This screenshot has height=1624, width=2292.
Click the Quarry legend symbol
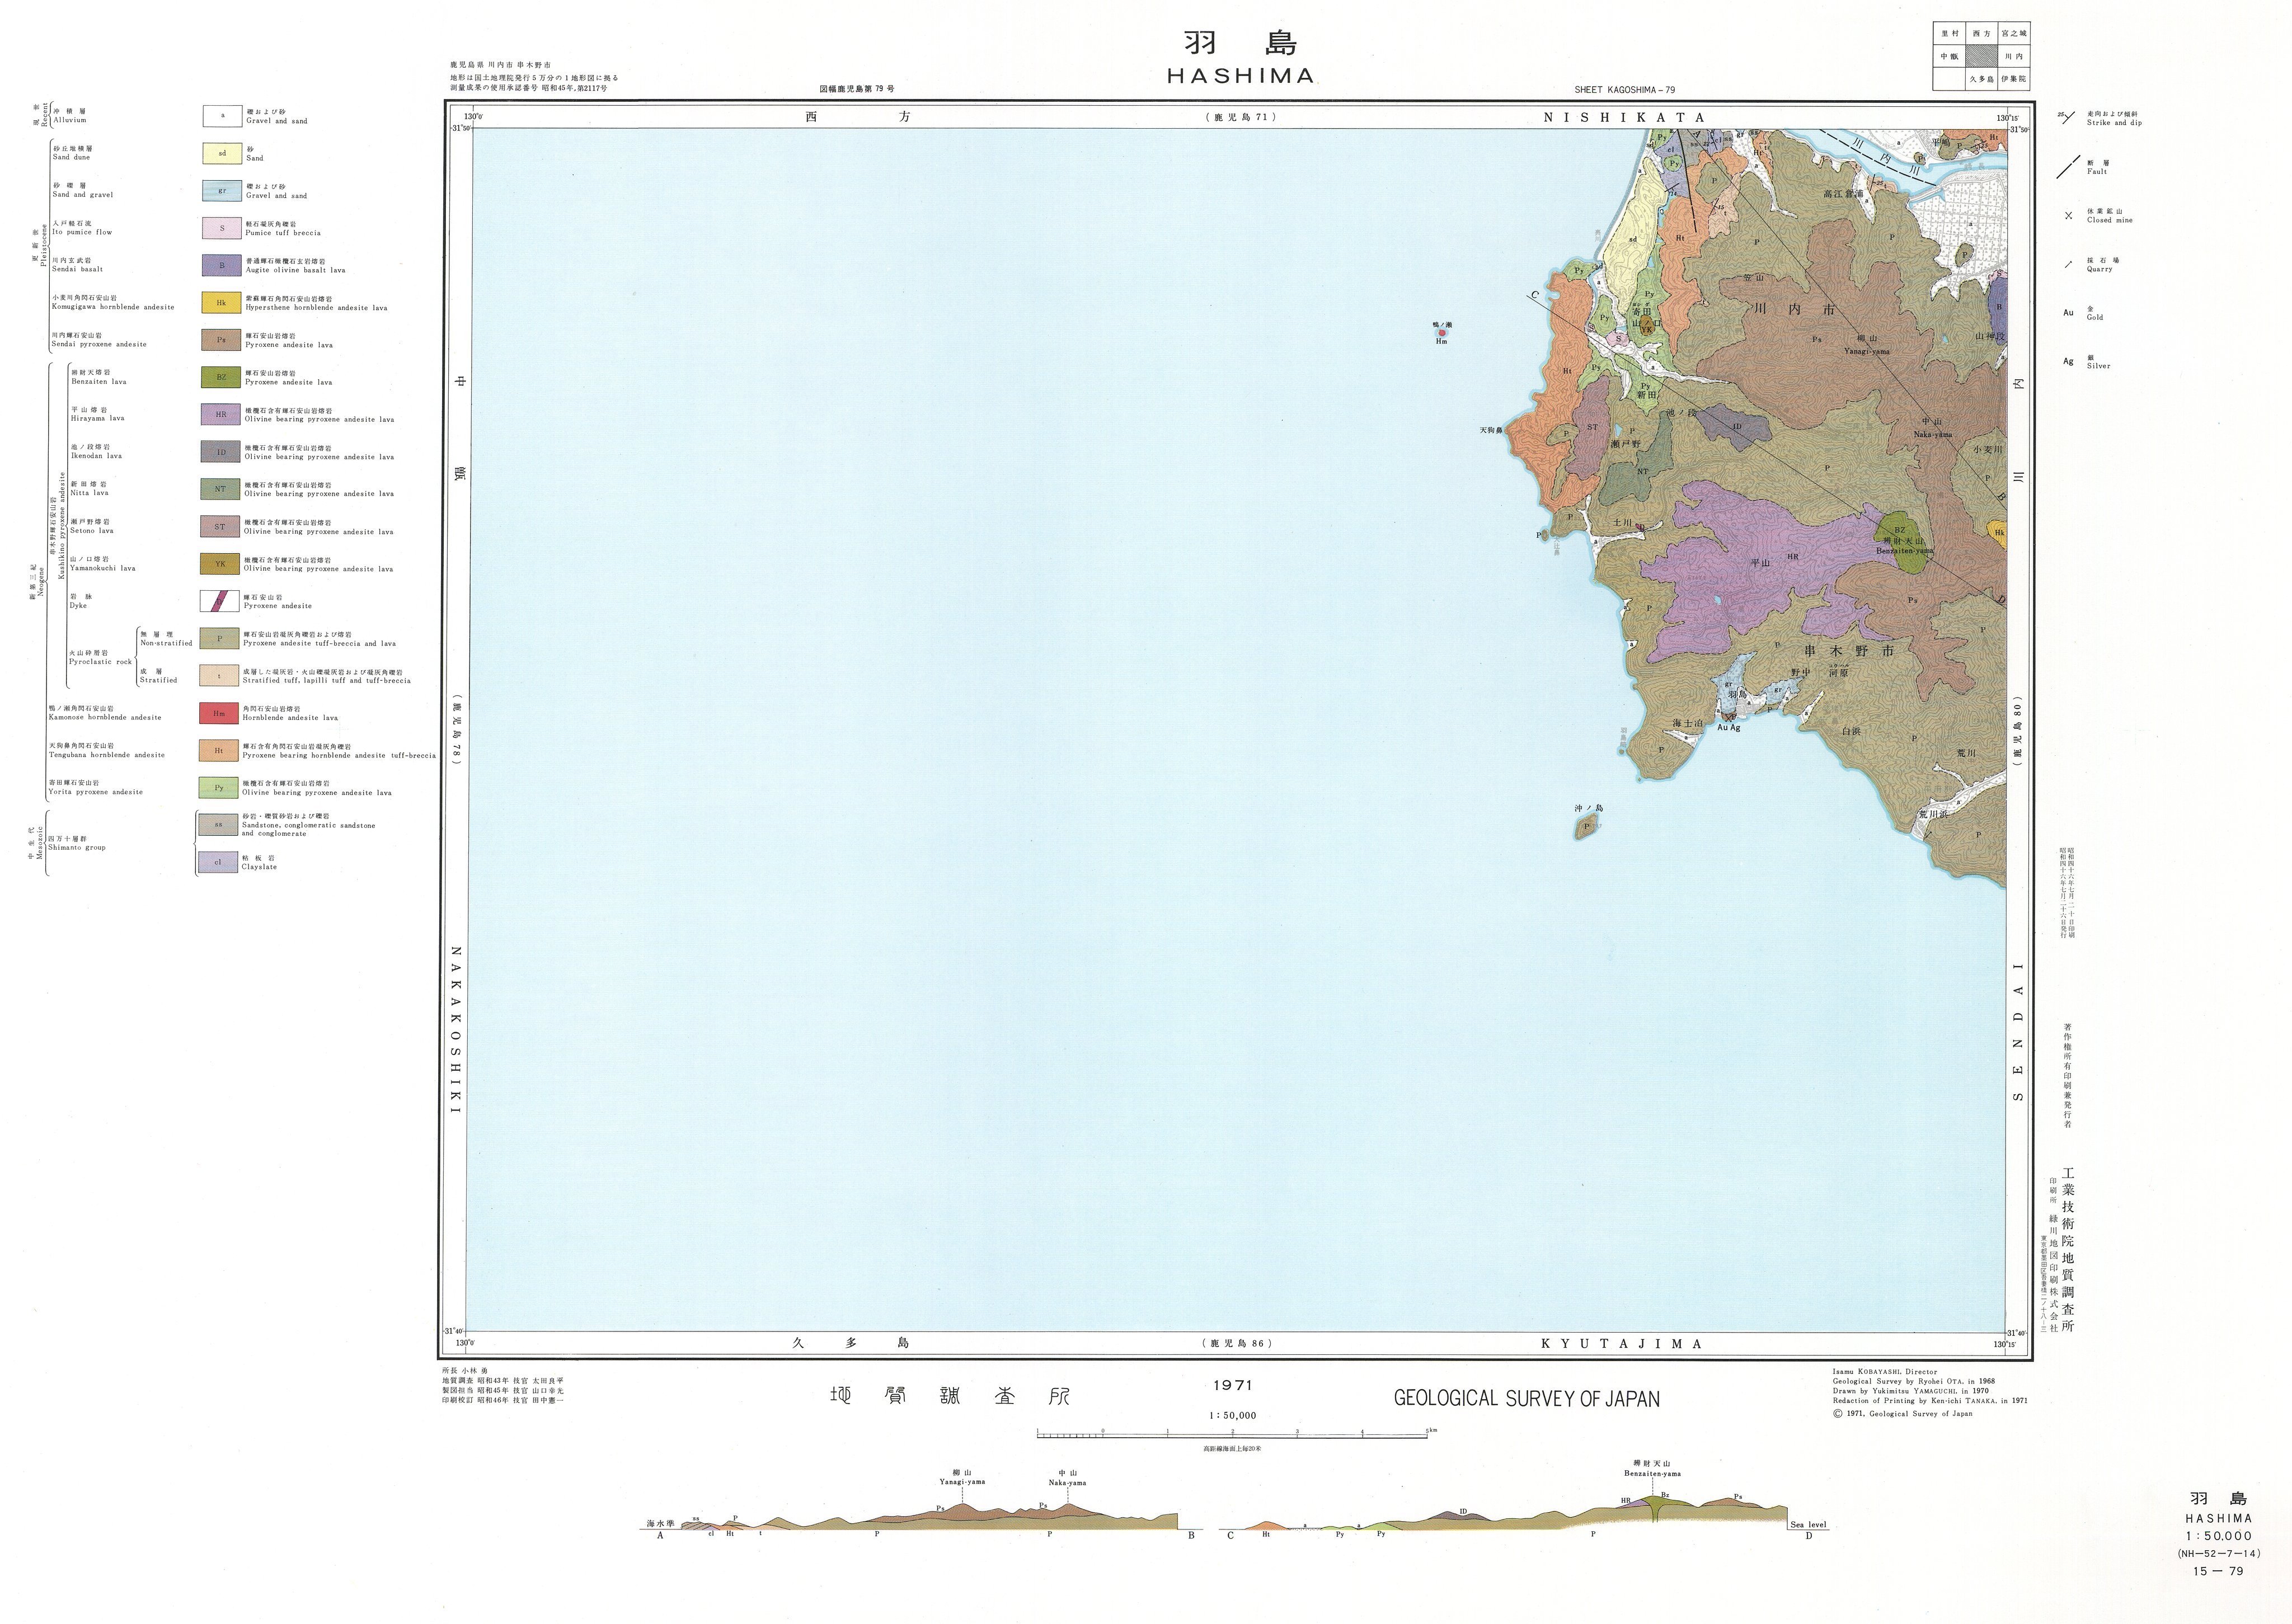2068,265
